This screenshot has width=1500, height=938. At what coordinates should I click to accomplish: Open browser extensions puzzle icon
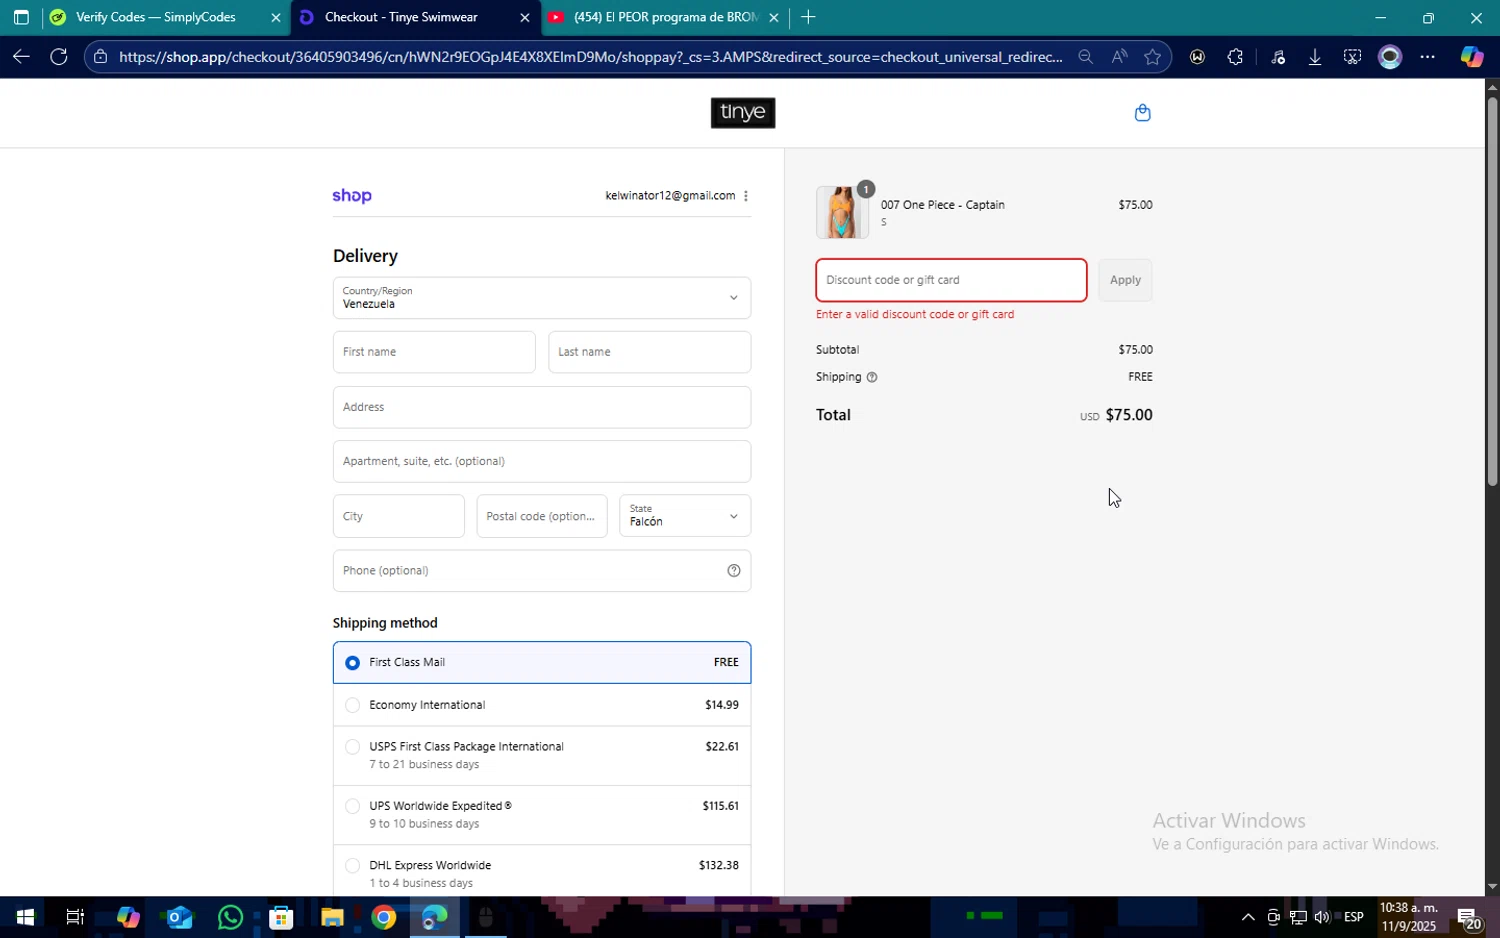(1235, 57)
